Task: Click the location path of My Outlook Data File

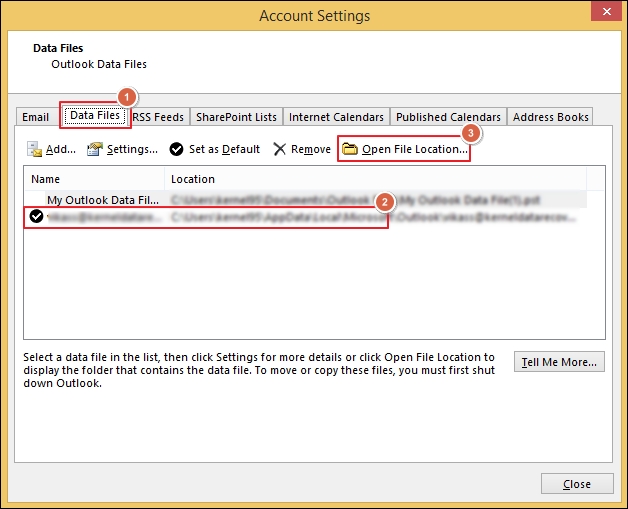Action: [x=355, y=199]
